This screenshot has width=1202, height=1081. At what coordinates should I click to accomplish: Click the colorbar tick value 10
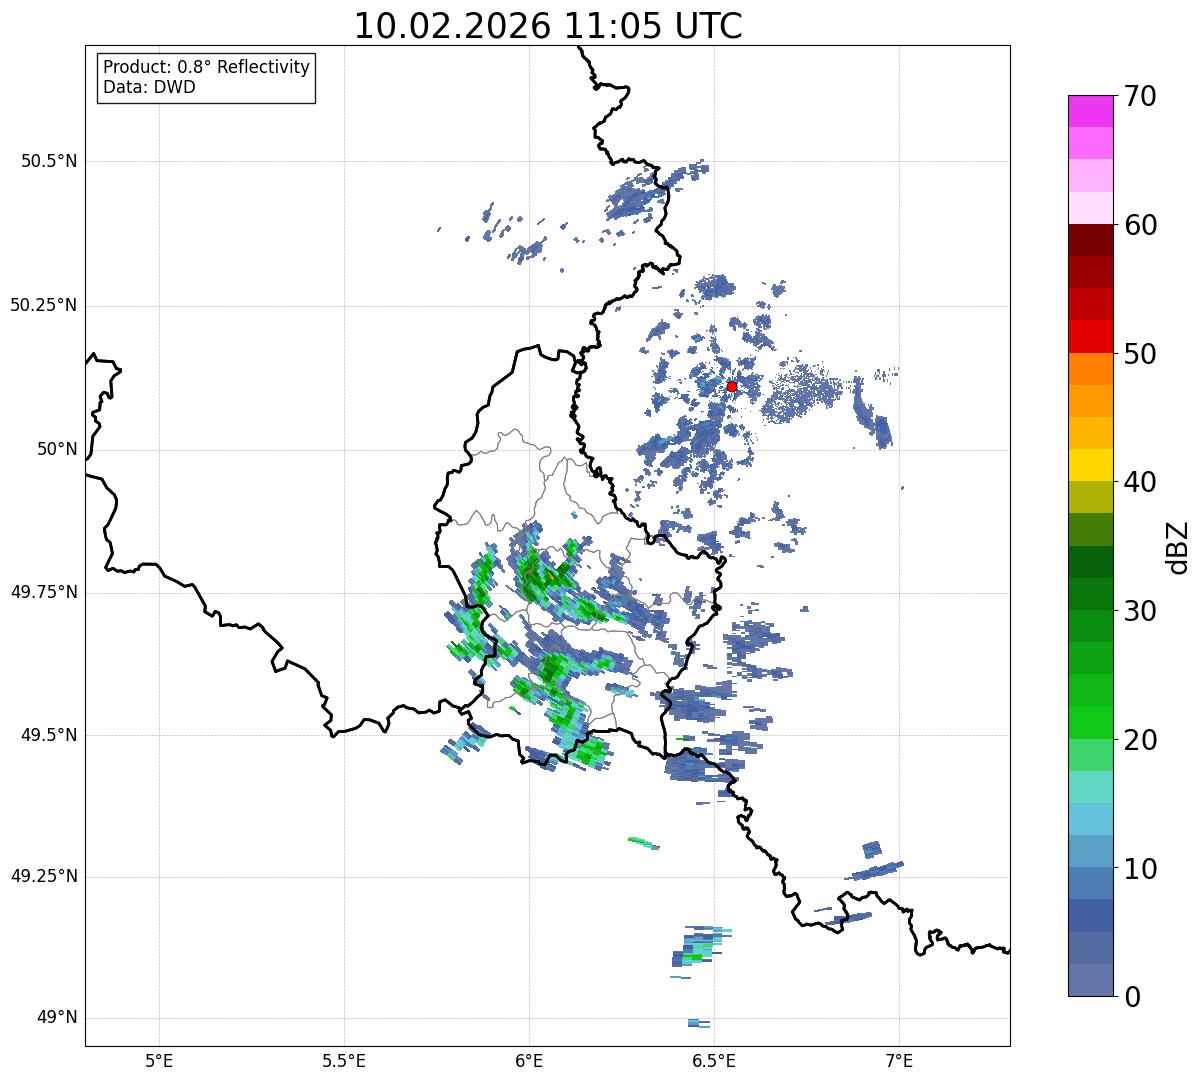coord(1141,869)
